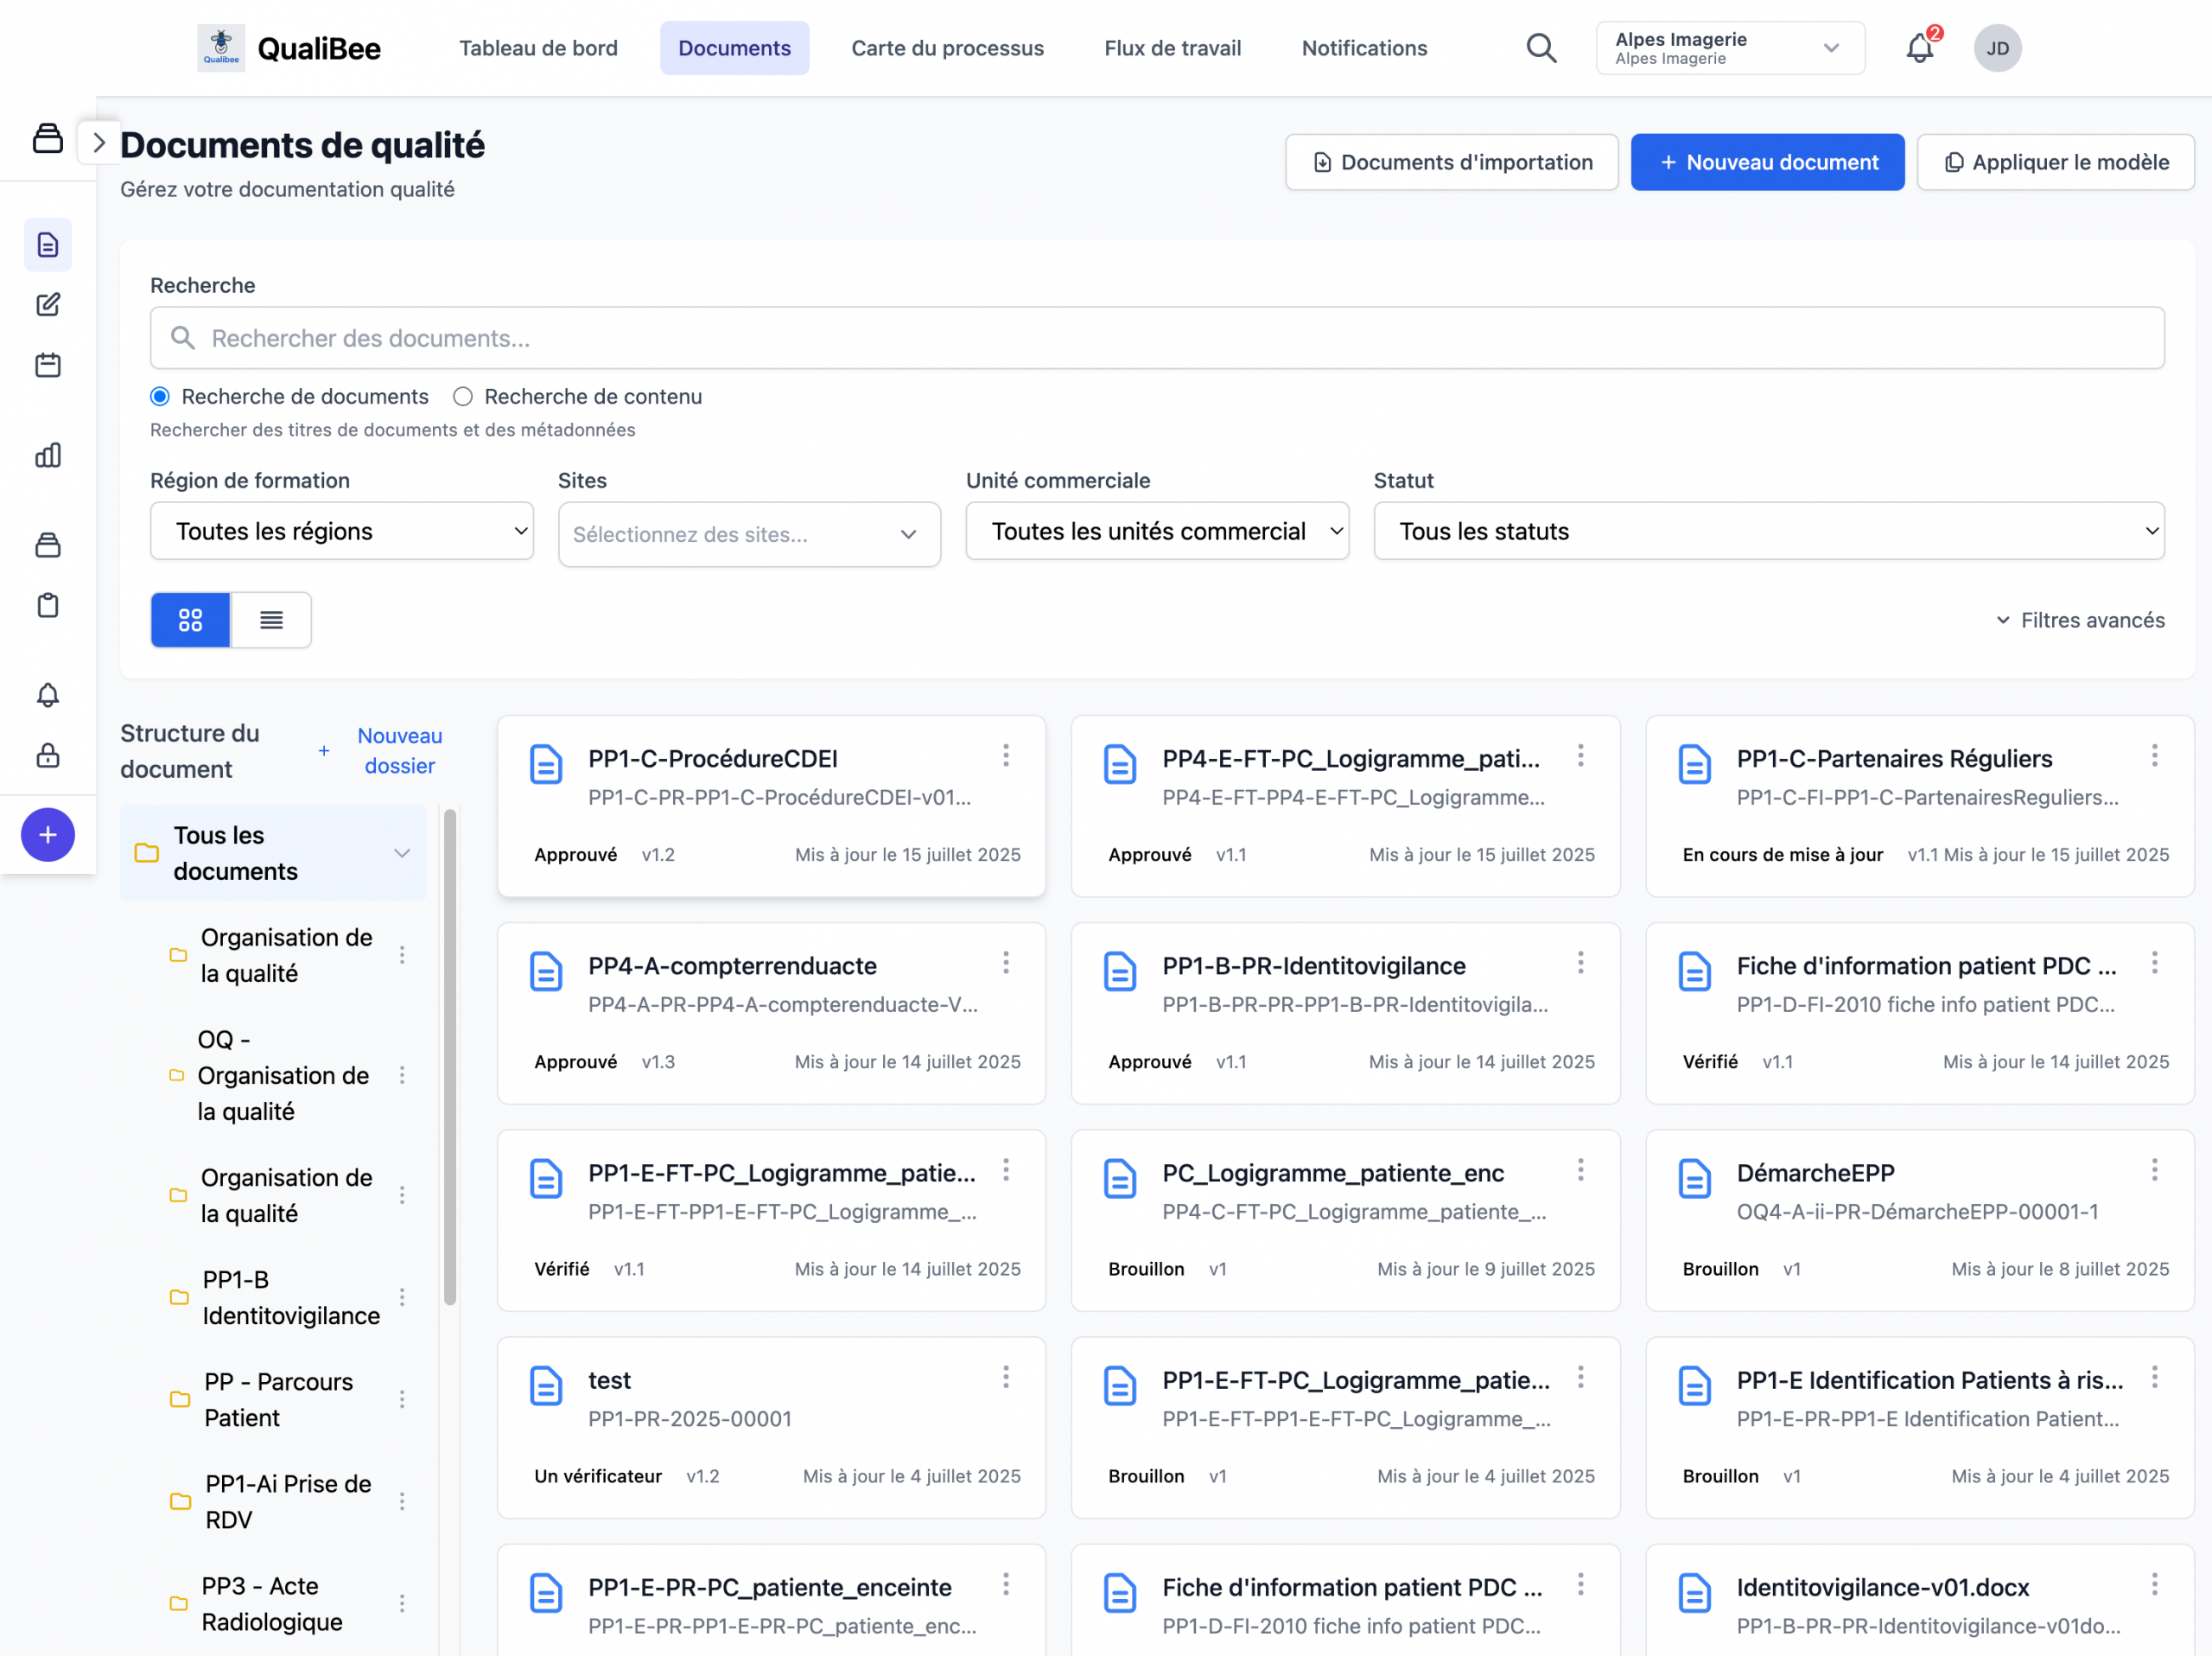
Task: Select Recherche de documents radio option
Action: click(x=160, y=397)
